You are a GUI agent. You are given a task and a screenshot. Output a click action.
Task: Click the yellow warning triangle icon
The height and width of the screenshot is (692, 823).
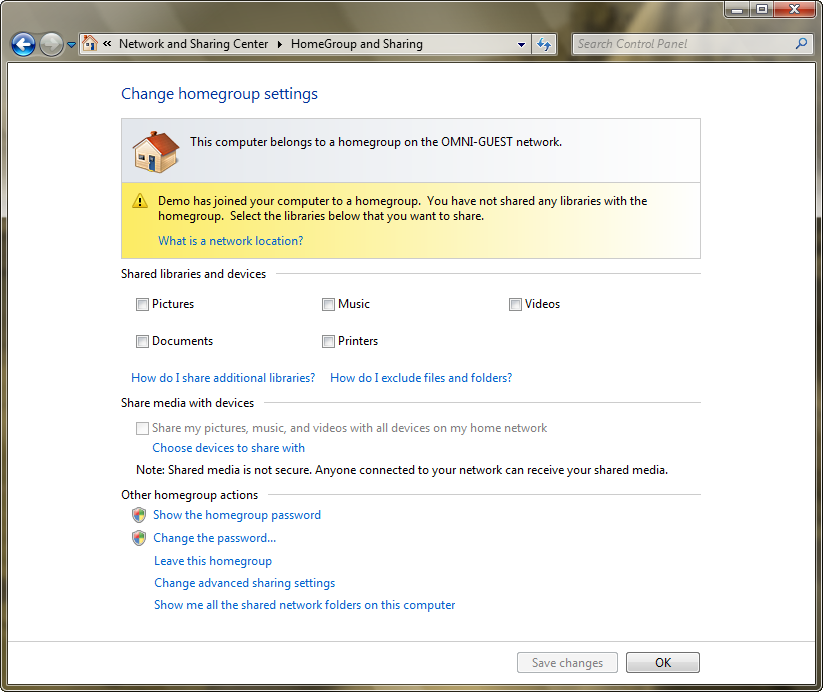(x=140, y=201)
